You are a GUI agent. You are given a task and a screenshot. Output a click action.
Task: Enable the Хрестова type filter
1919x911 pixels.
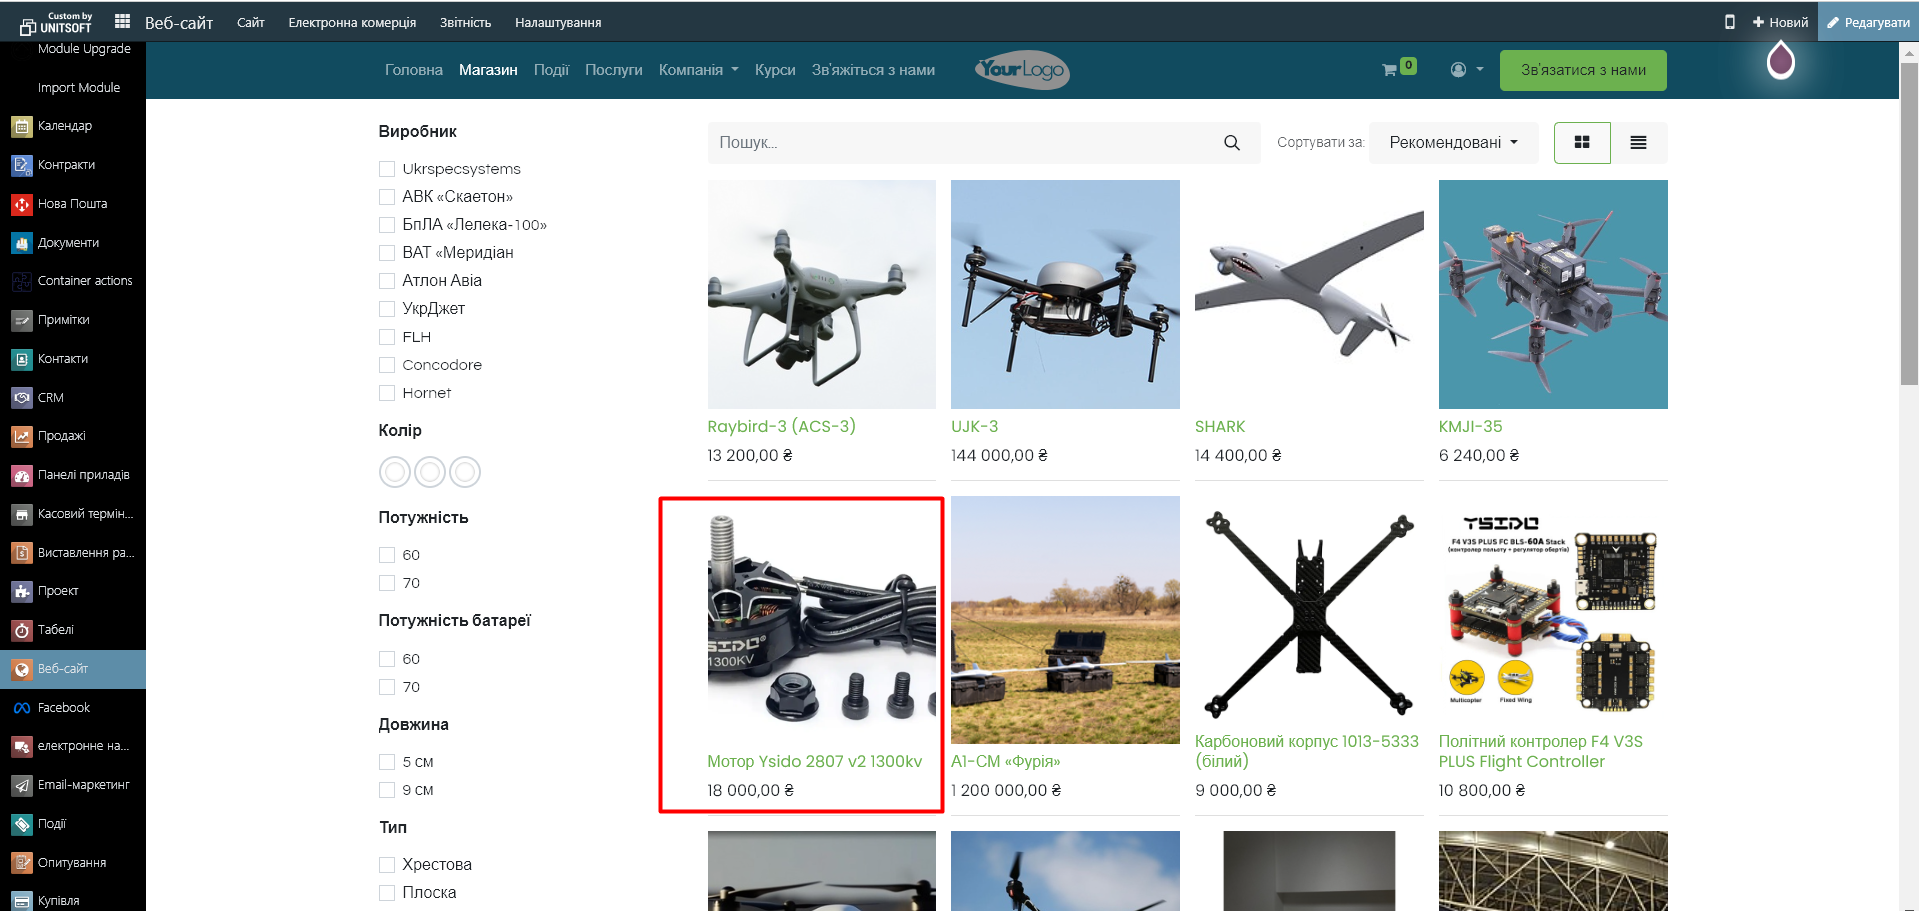(x=387, y=865)
